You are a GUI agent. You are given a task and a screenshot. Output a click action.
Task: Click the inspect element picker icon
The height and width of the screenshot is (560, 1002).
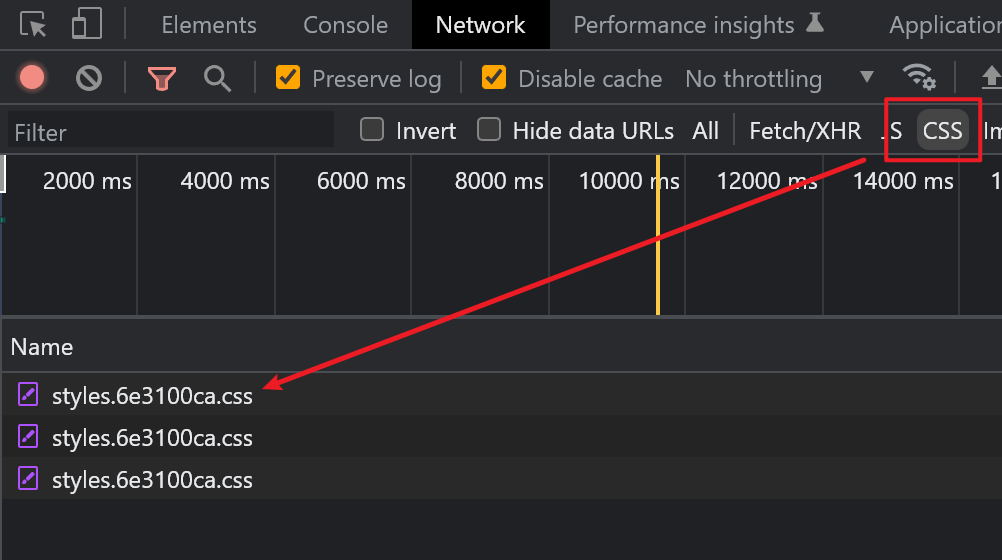(33, 25)
